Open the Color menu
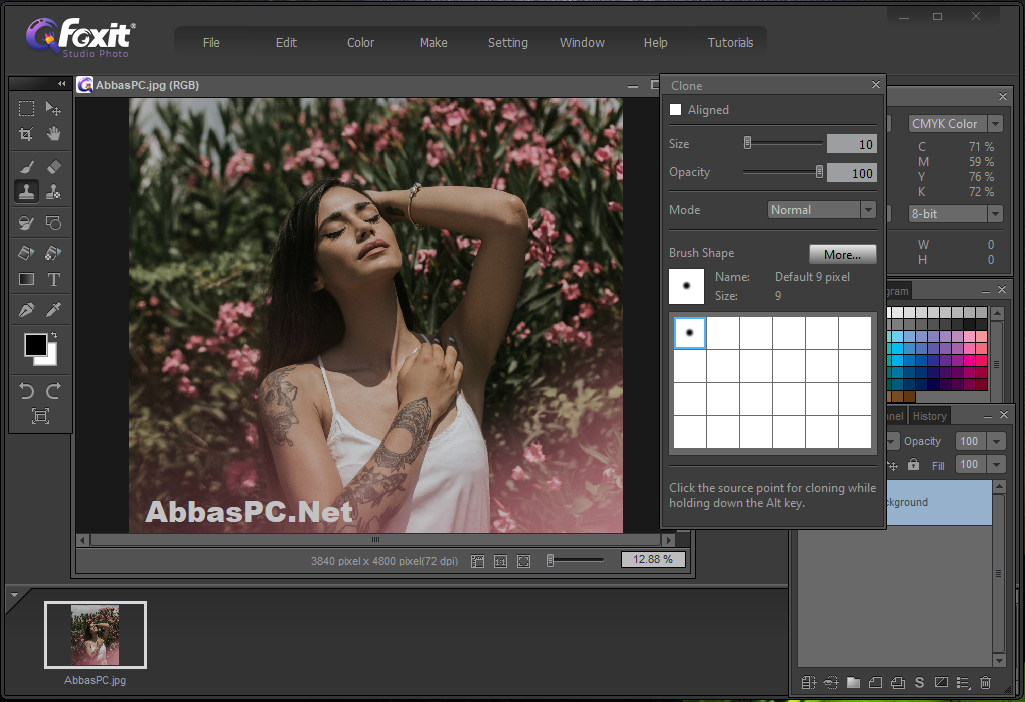 click(x=360, y=42)
